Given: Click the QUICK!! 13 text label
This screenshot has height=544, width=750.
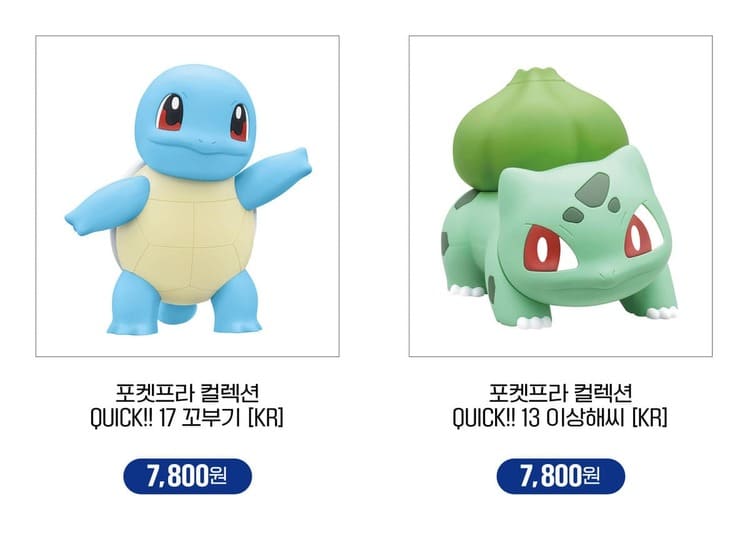Looking at the screenshot, I should pyautogui.click(x=496, y=418).
